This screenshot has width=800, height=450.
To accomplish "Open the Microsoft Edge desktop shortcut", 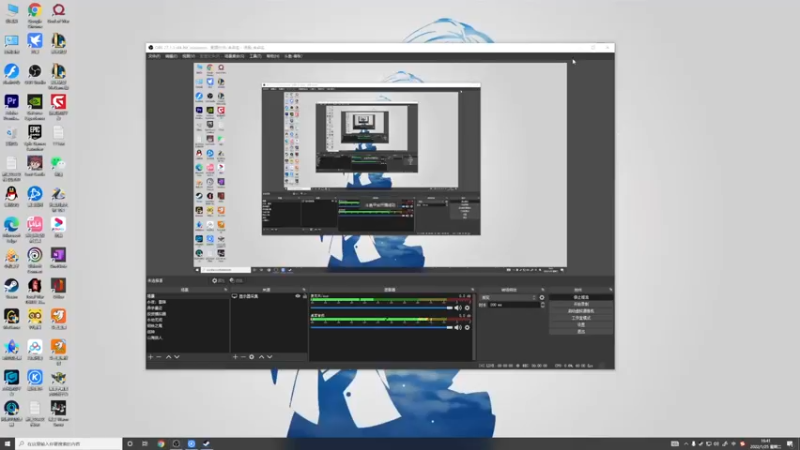I will tap(11, 229).
